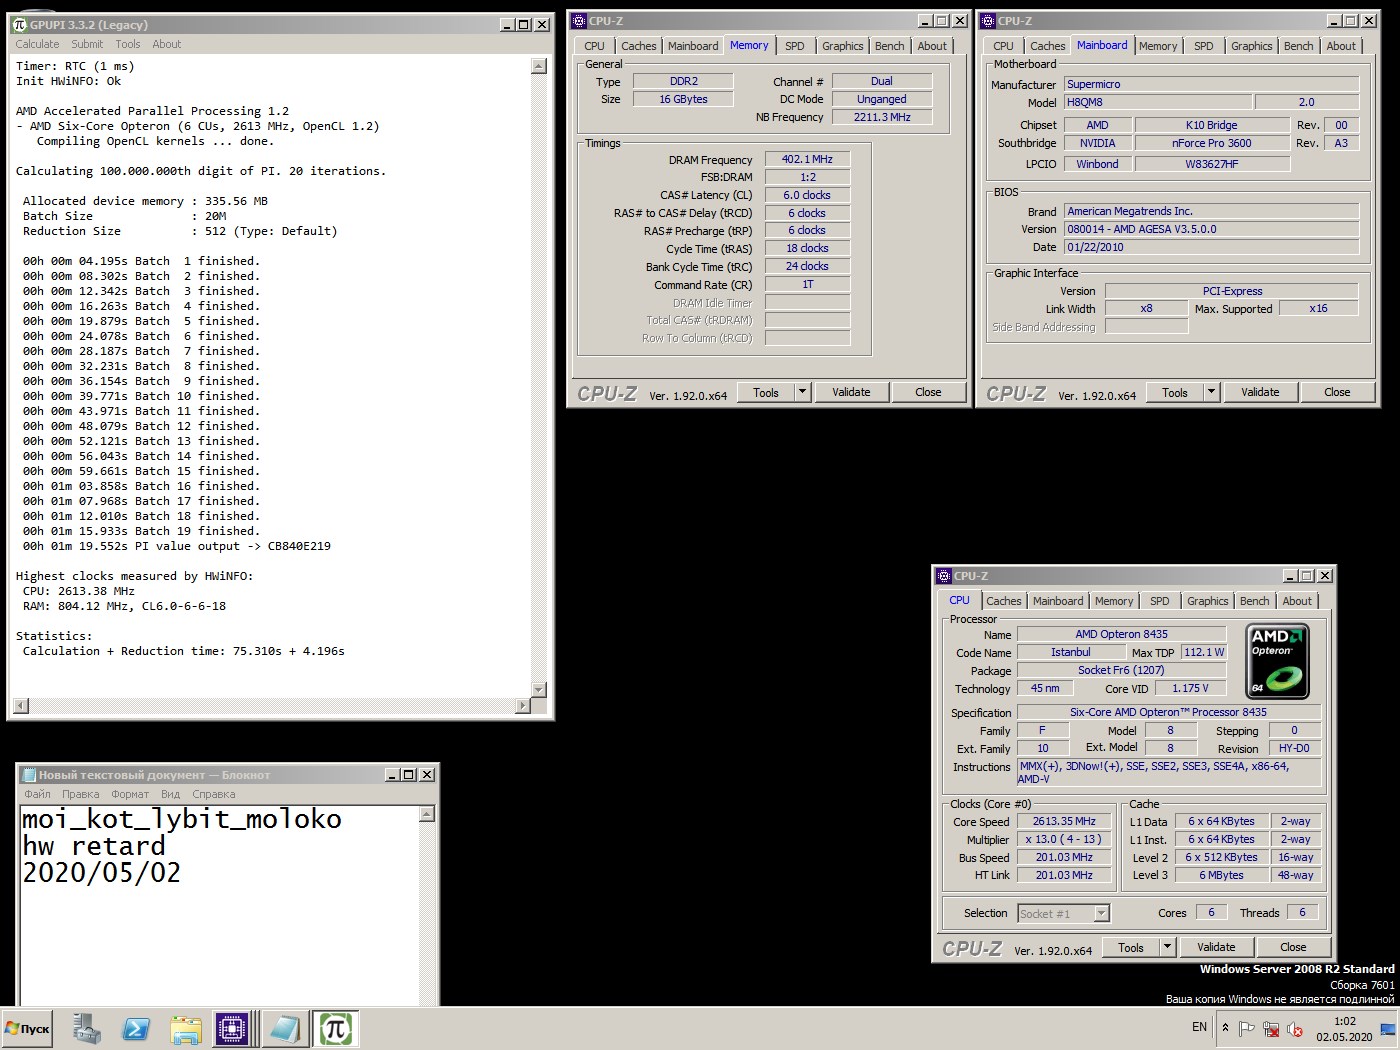
Task: Click GPUPI horizontal scrollbar left arrow
Action: tap(20, 706)
